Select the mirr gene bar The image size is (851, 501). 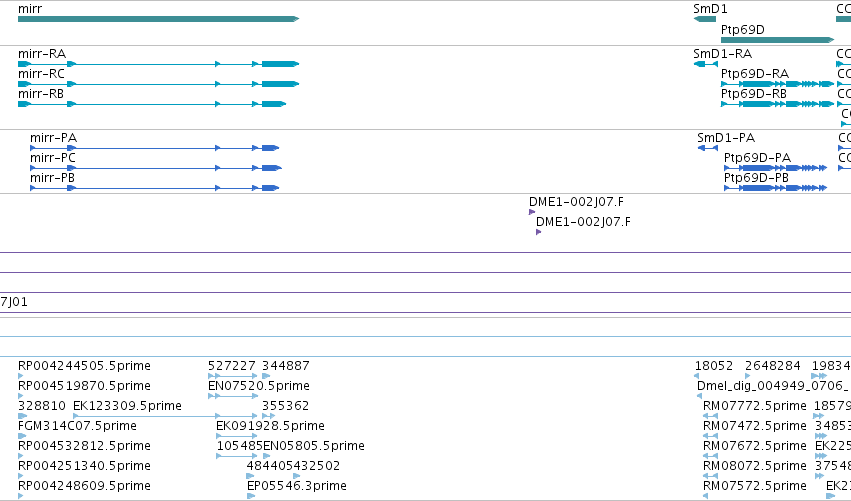click(158, 19)
